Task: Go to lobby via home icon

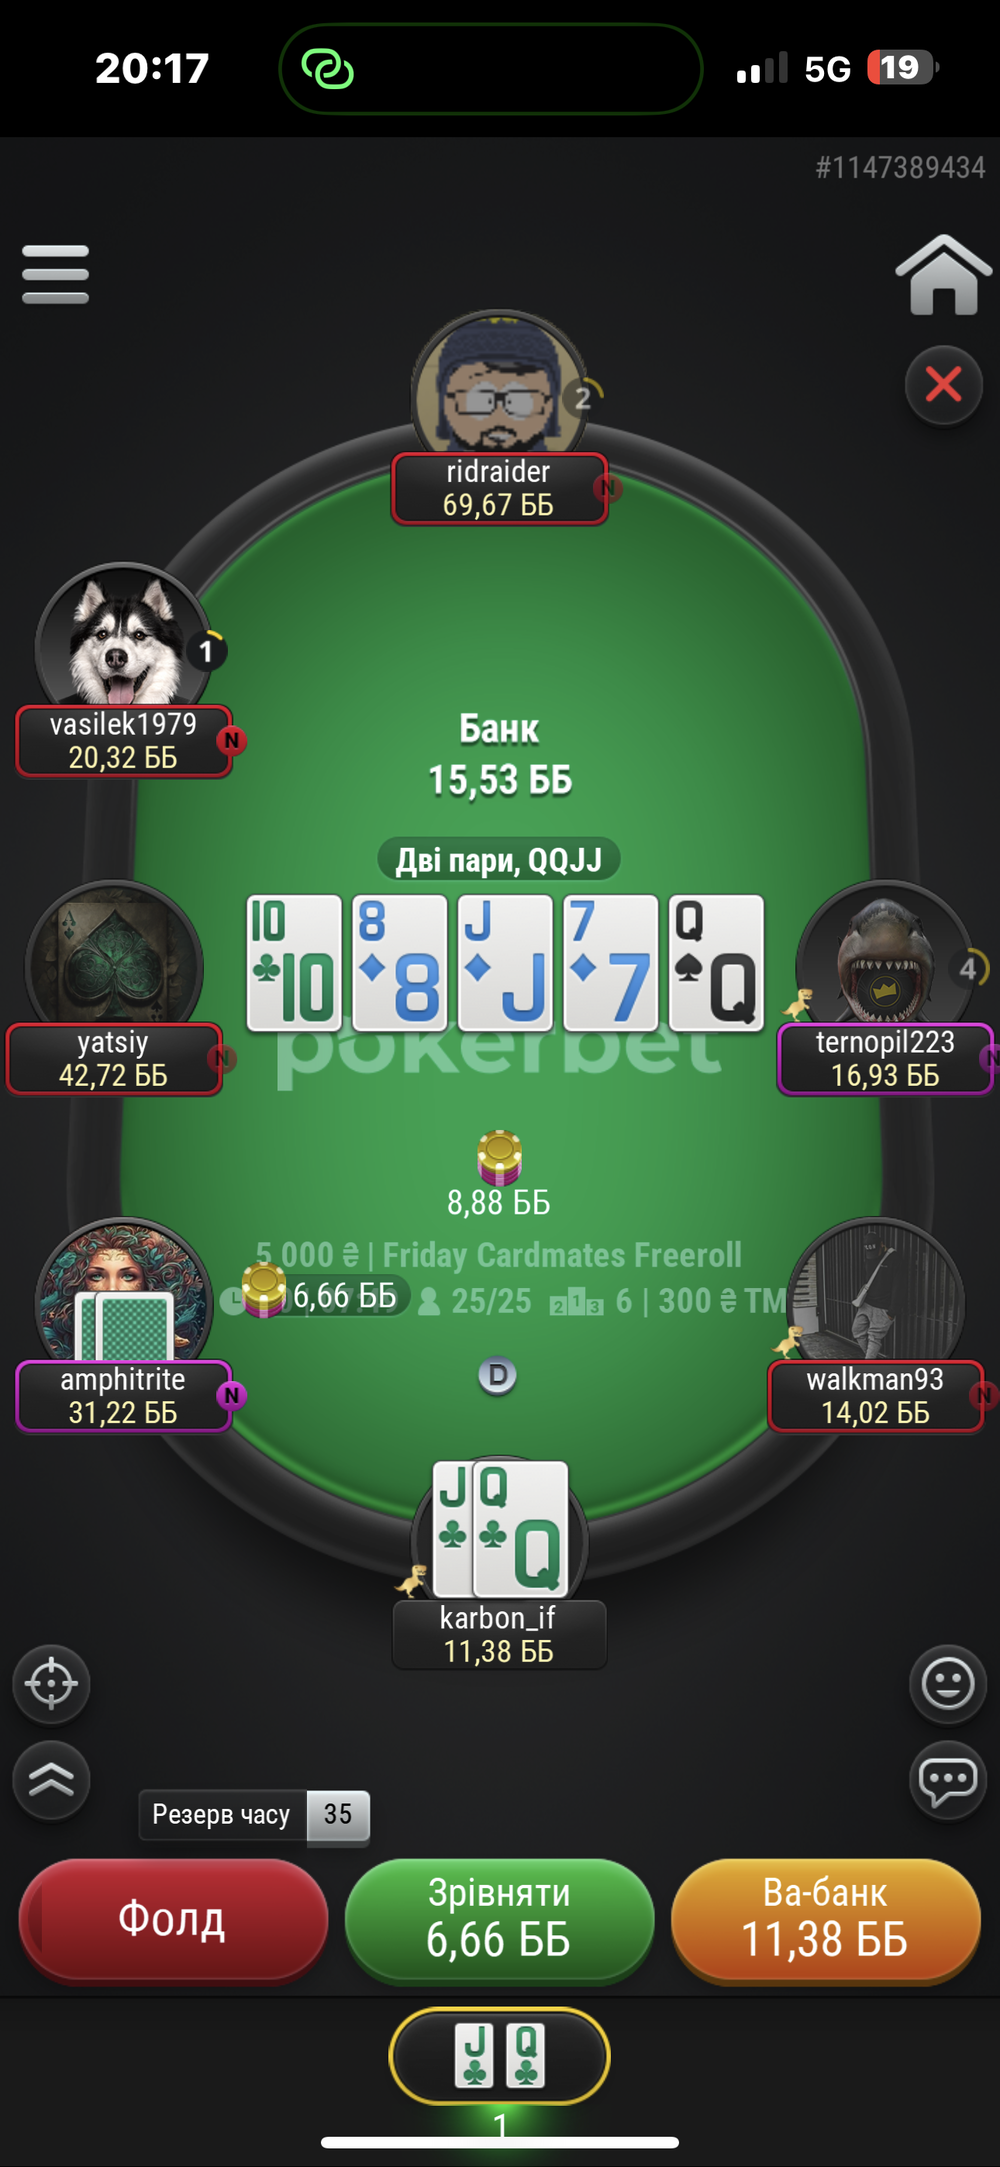Action: pos(943,275)
